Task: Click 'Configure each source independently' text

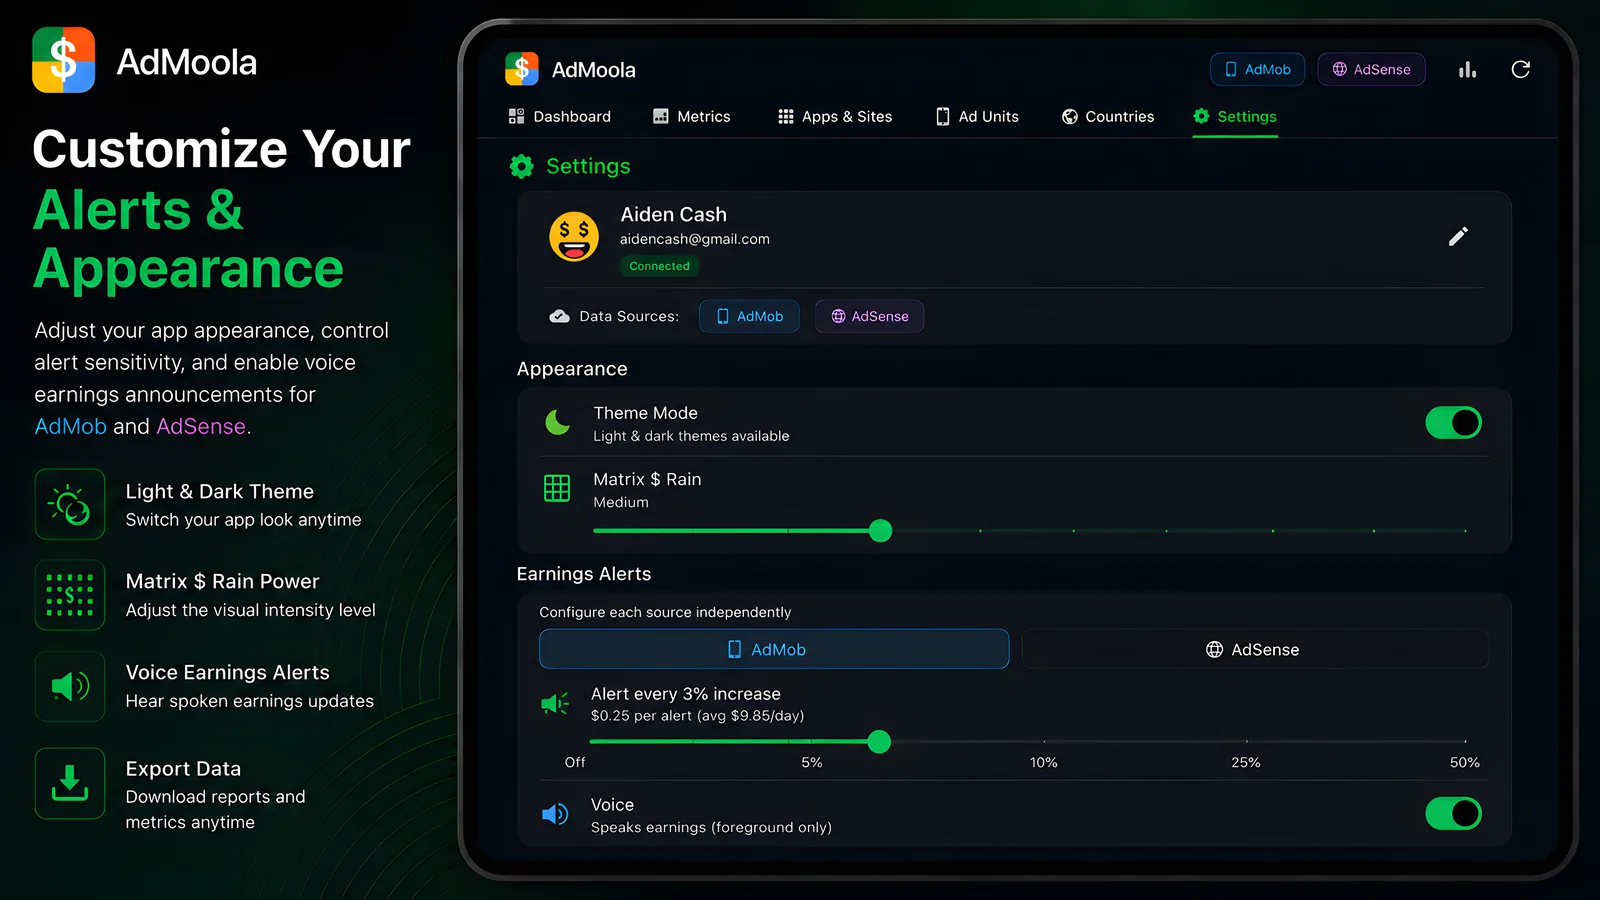Action: pyautogui.click(x=665, y=612)
